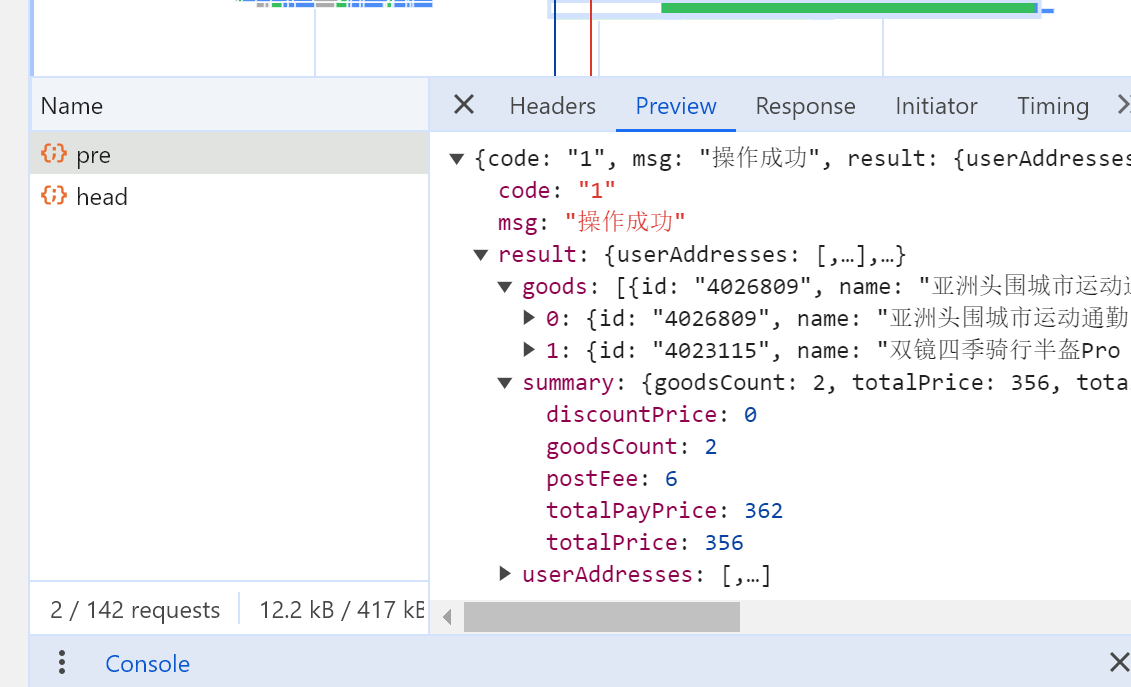
Task: Click the JSON icon beside 'head'
Action: pos(54,195)
